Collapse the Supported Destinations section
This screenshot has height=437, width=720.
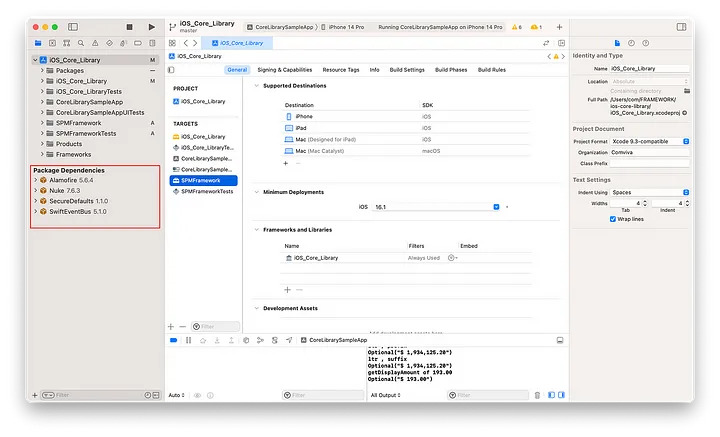(257, 86)
